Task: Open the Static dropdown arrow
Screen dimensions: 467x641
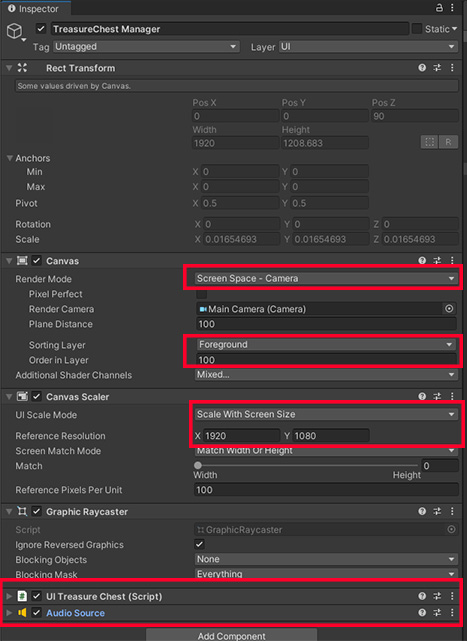Action: click(x=454, y=29)
